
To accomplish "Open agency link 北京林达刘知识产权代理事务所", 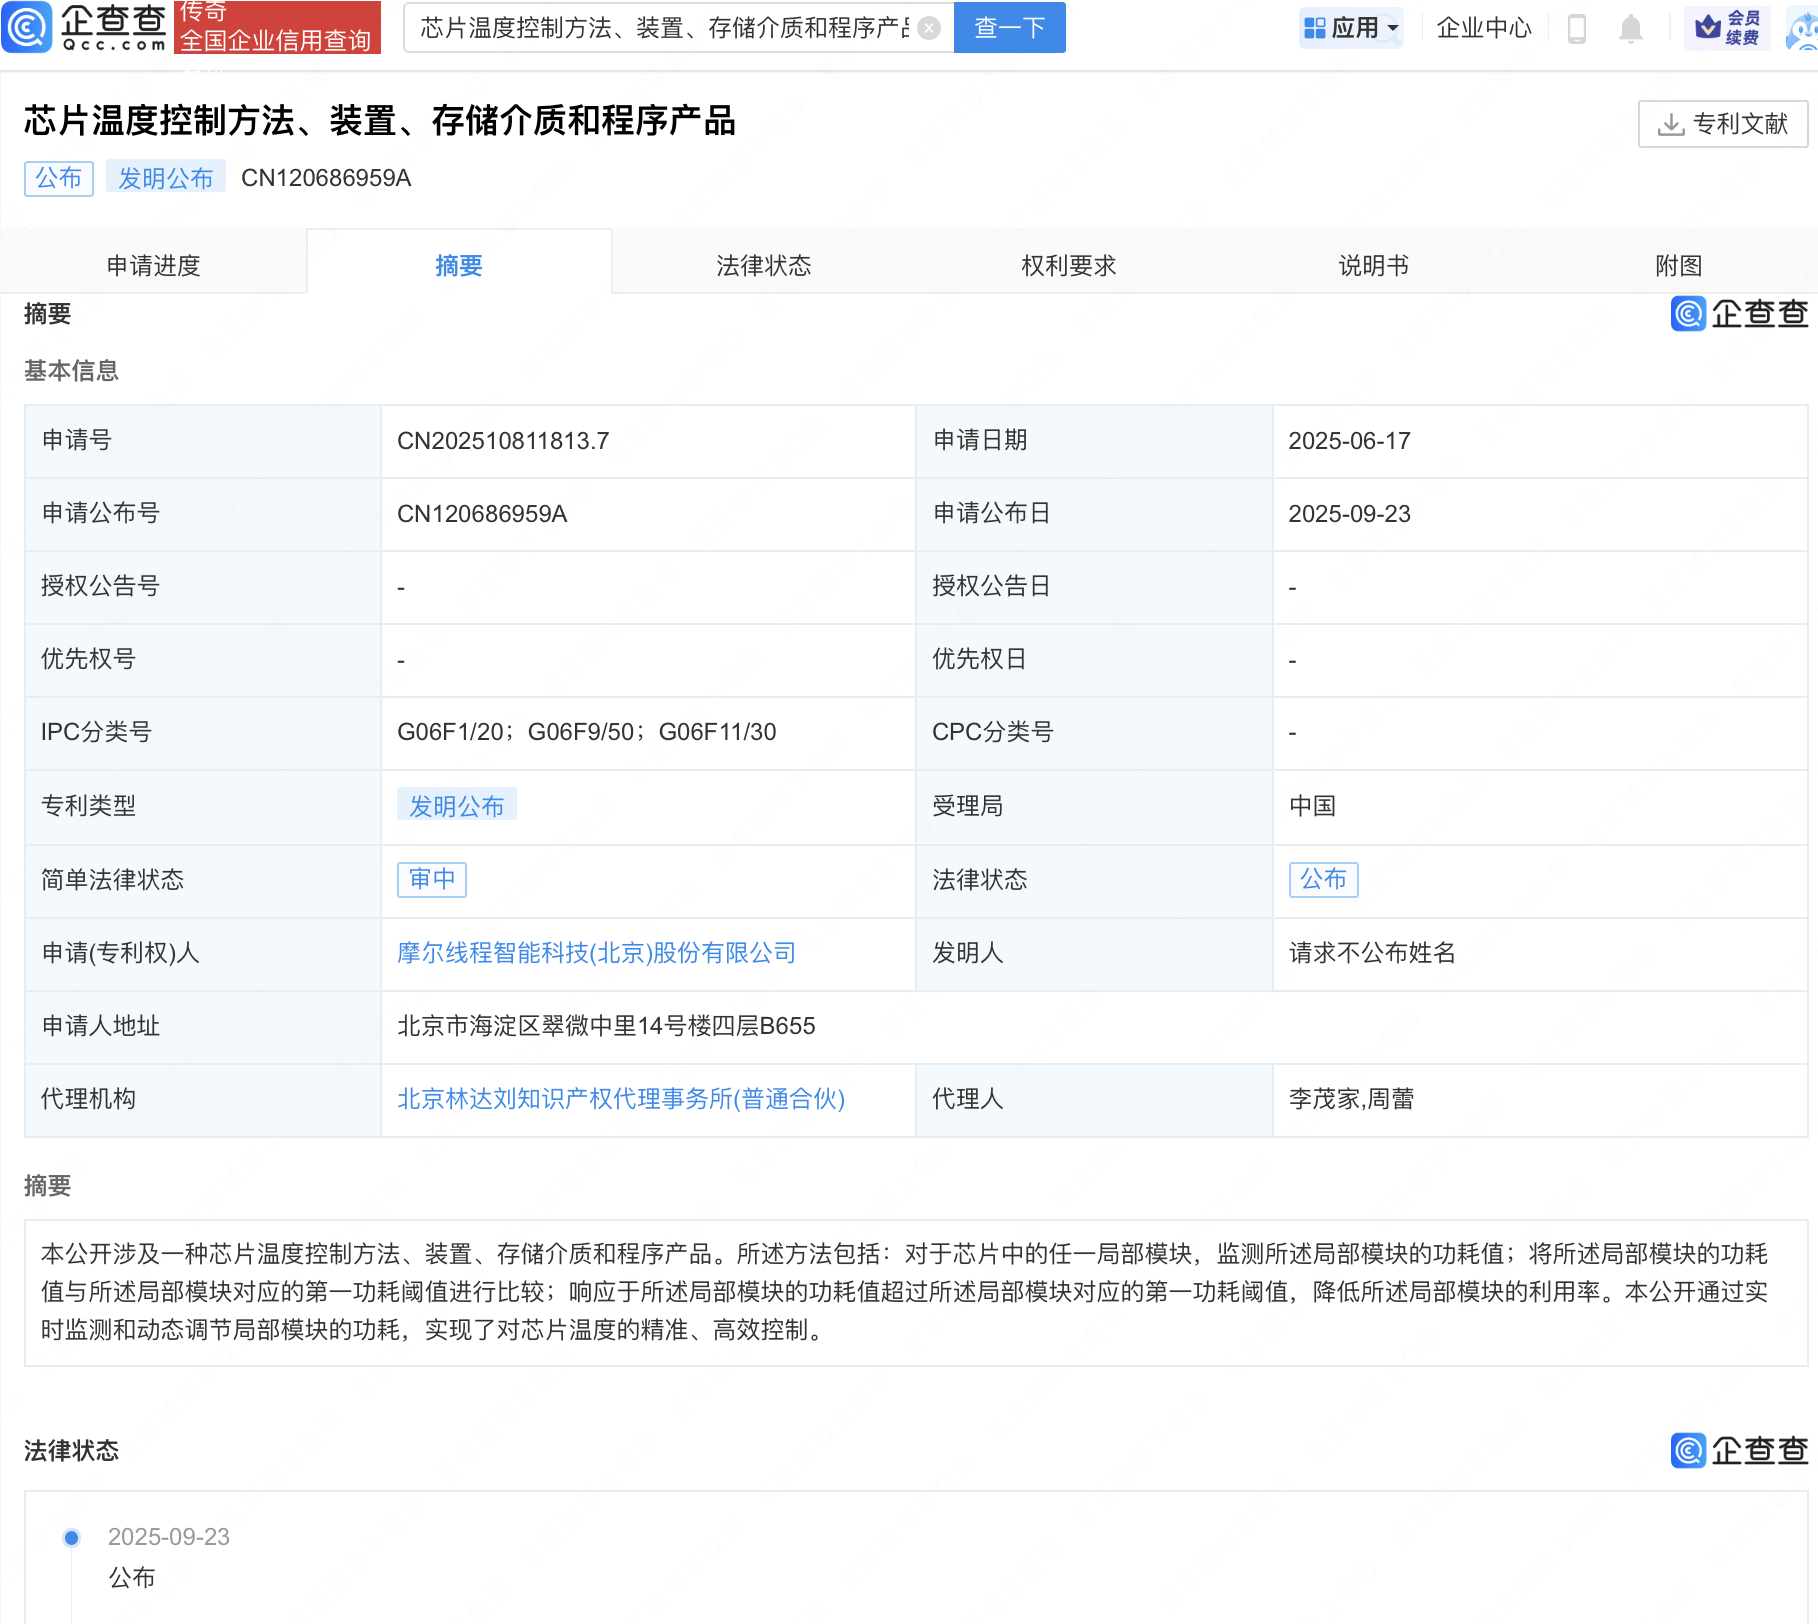I will click(x=621, y=1099).
